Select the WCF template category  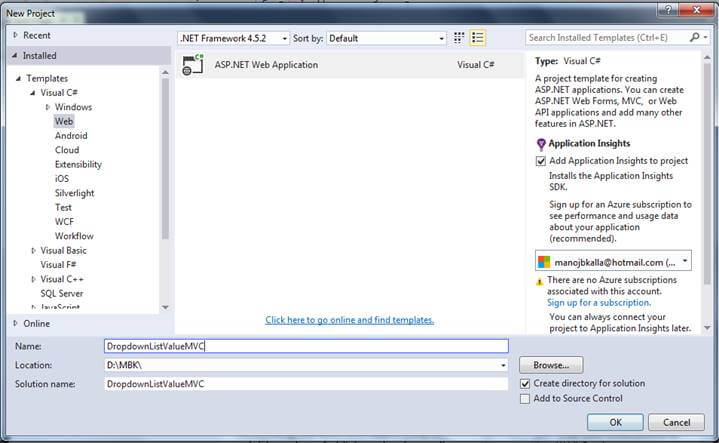64,222
